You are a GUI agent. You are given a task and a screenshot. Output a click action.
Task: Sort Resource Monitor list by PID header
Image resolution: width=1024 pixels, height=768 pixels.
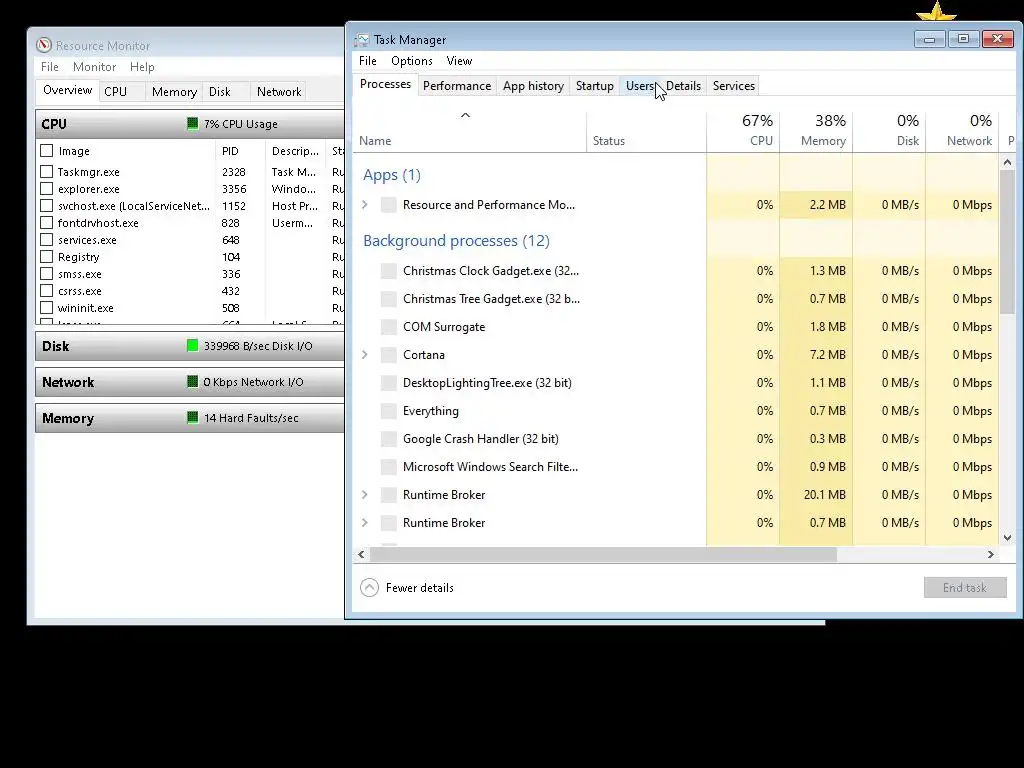coord(240,151)
